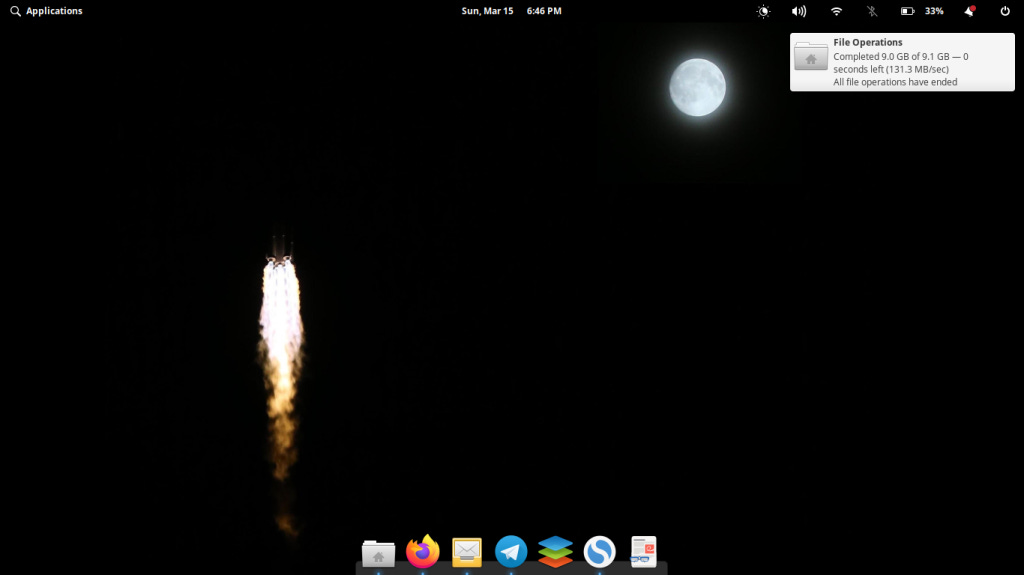
Task: Open the battery power indicator
Action: point(907,11)
